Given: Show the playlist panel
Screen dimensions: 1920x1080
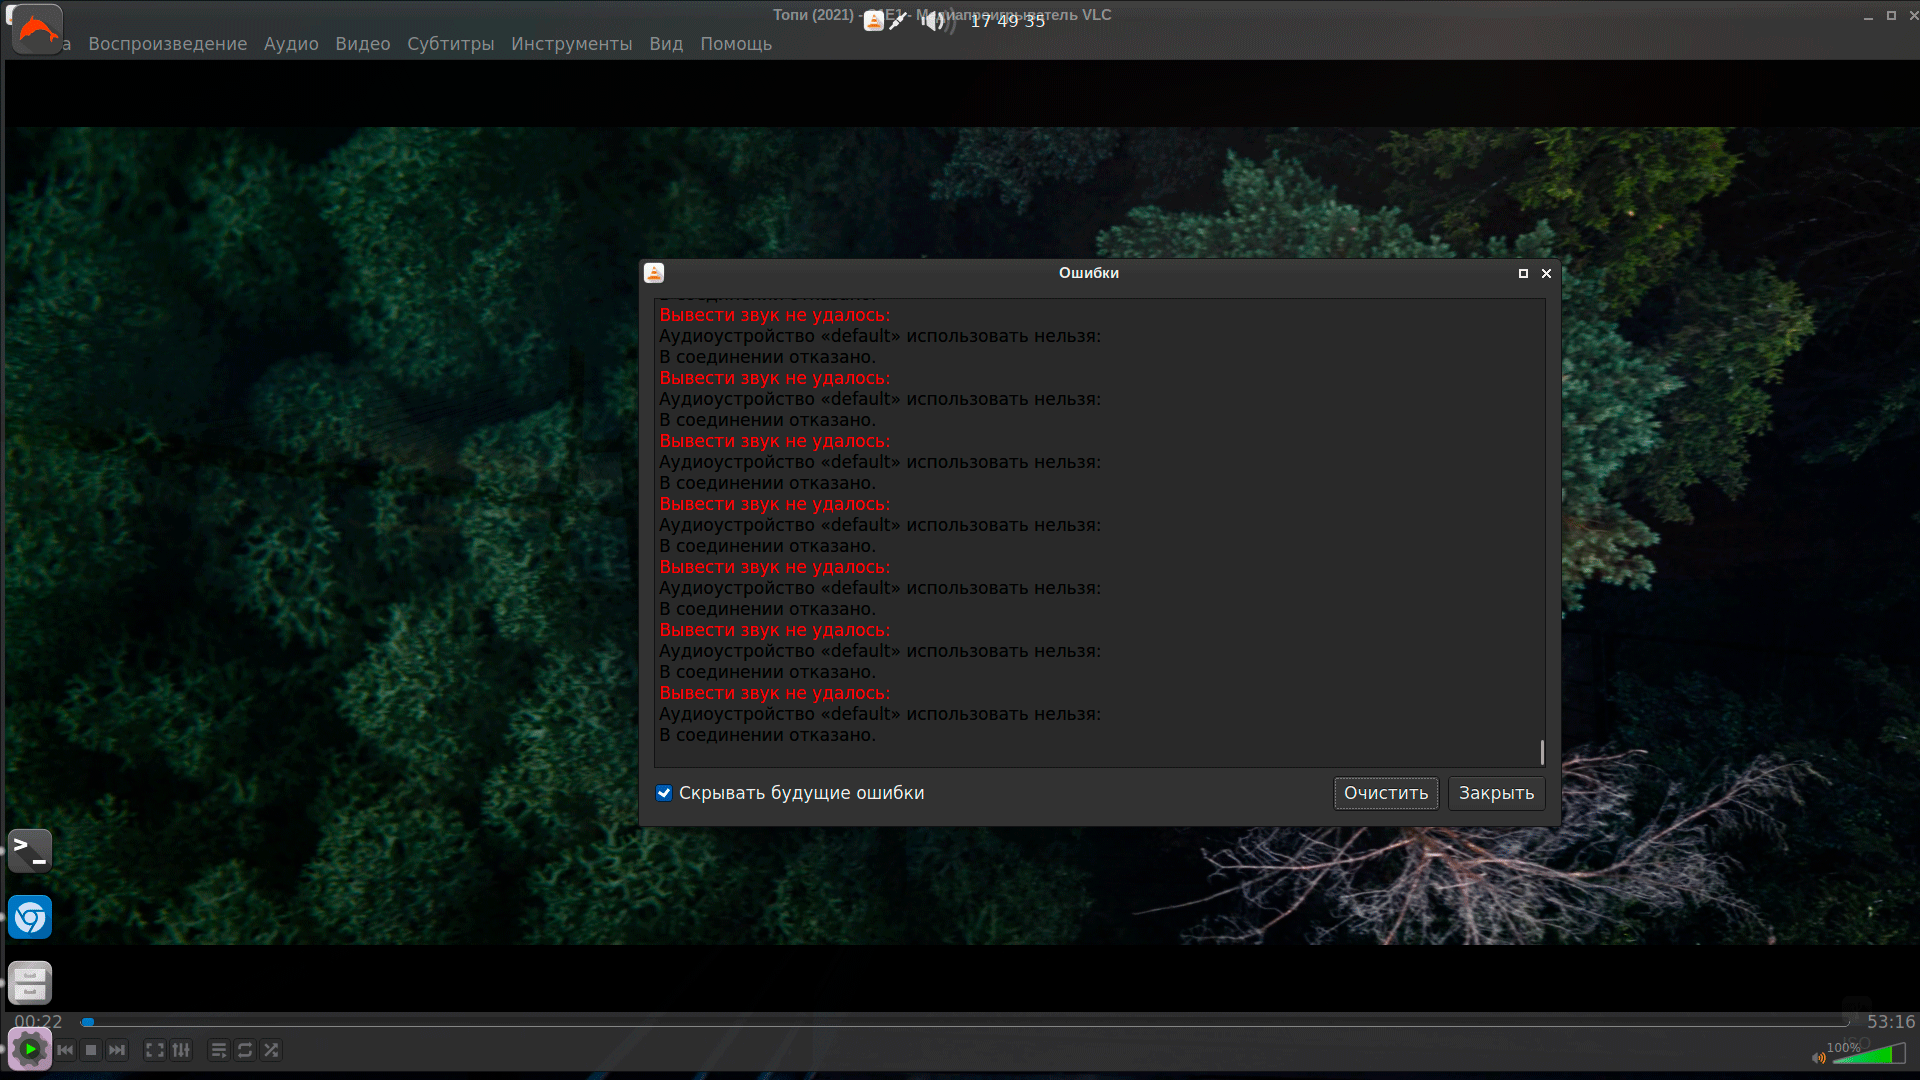Looking at the screenshot, I should (218, 1050).
